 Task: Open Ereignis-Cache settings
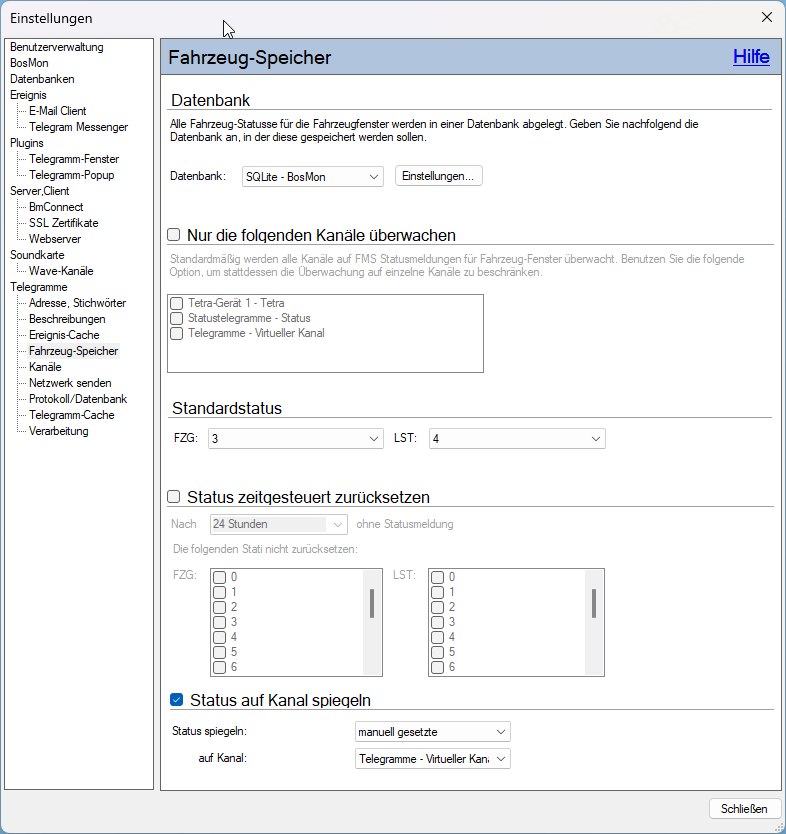pyautogui.click(x=64, y=335)
